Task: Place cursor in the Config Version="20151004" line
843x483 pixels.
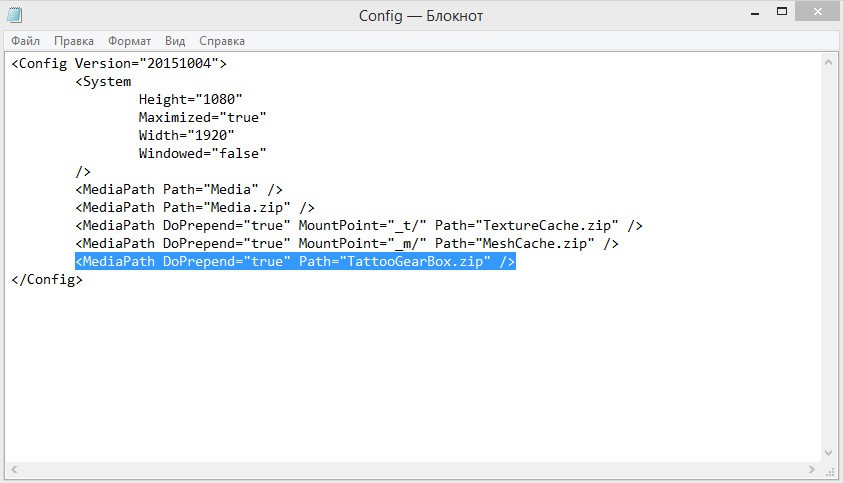Action: click(119, 63)
